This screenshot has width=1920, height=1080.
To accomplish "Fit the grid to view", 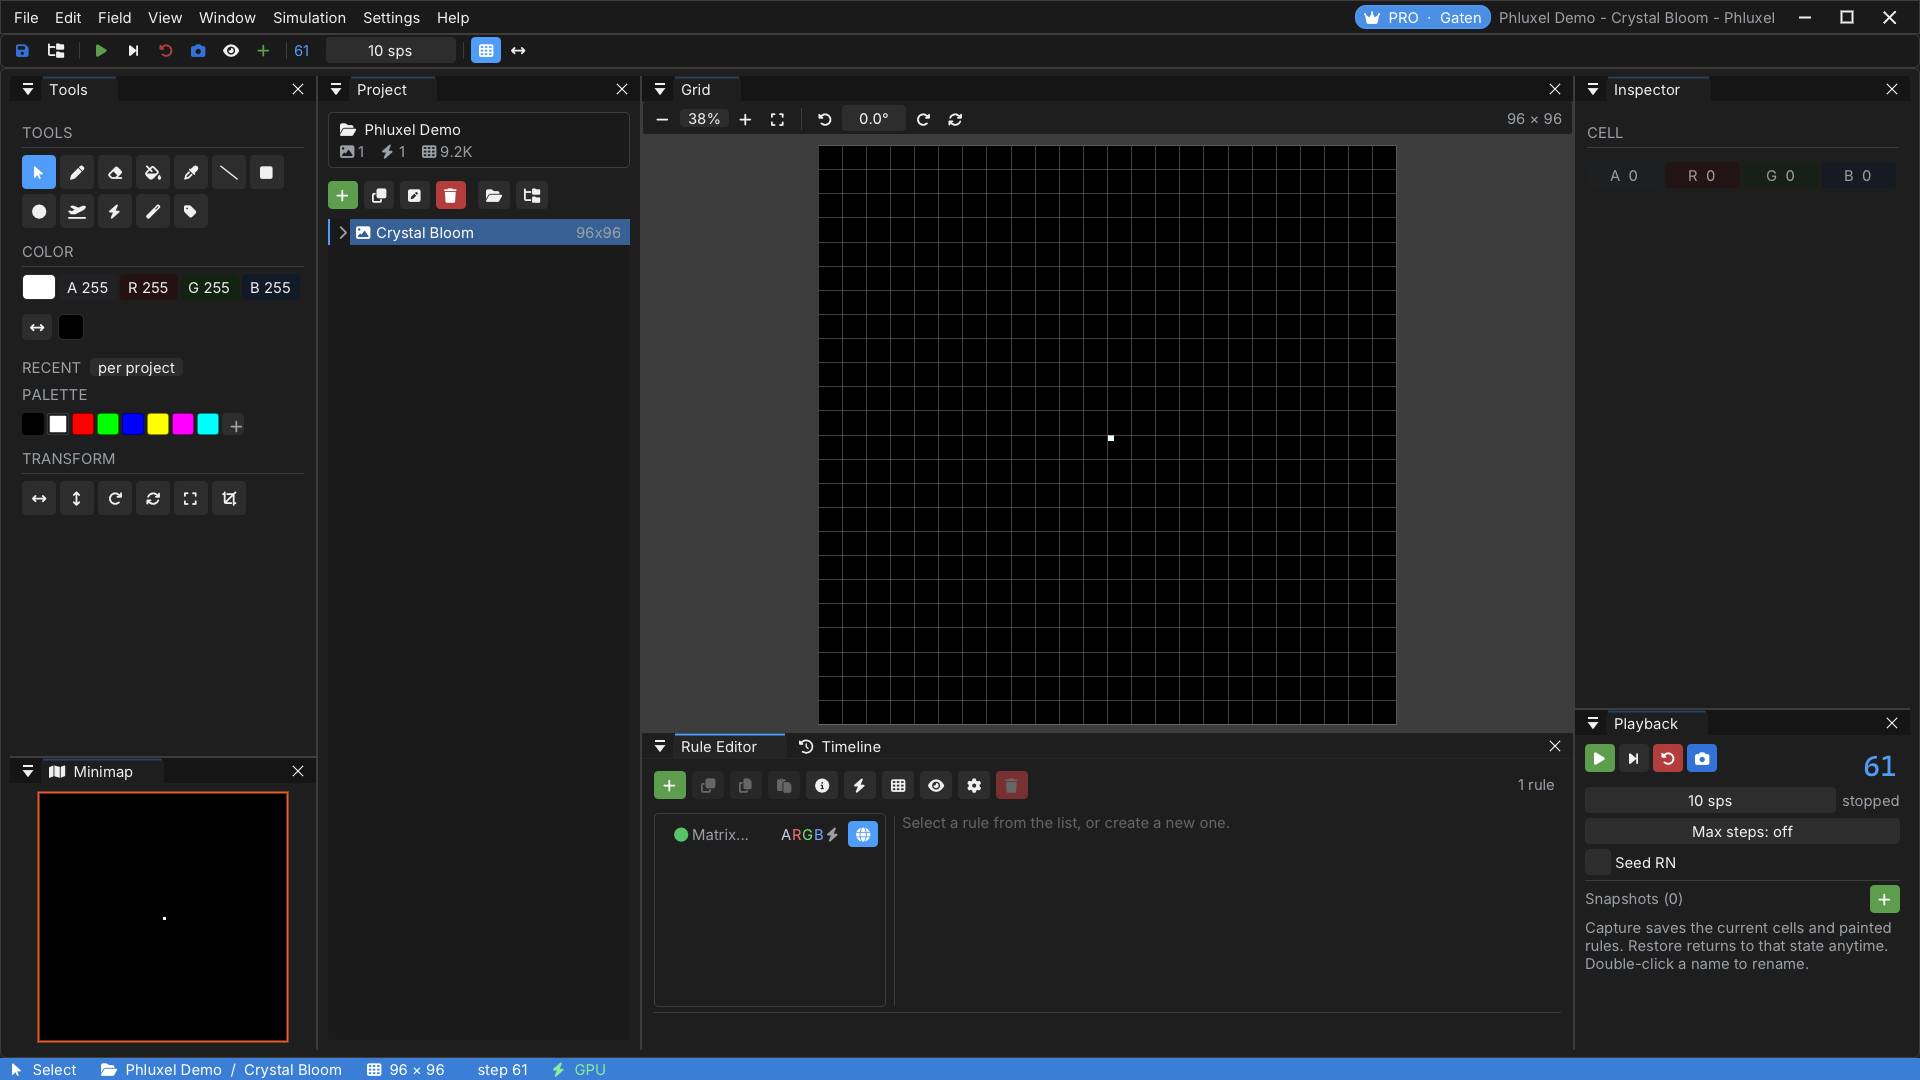I will coord(777,119).
